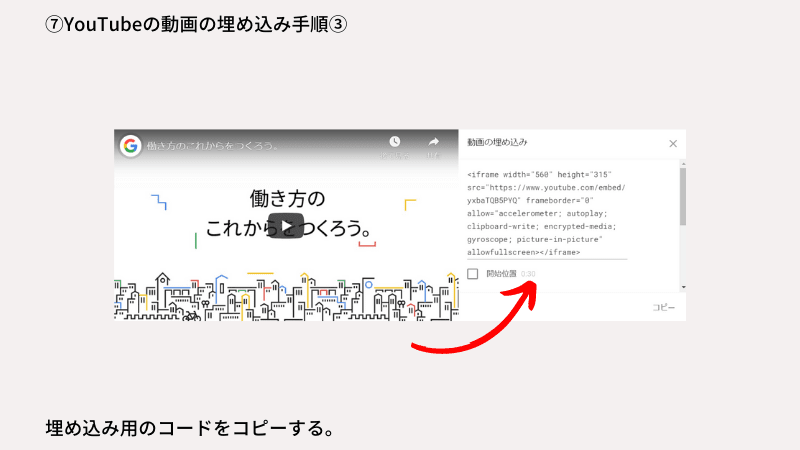The width and height of the screenshot is (800, 450).
Task: Play the embedded YouTube video
Action: coord(286,226)
